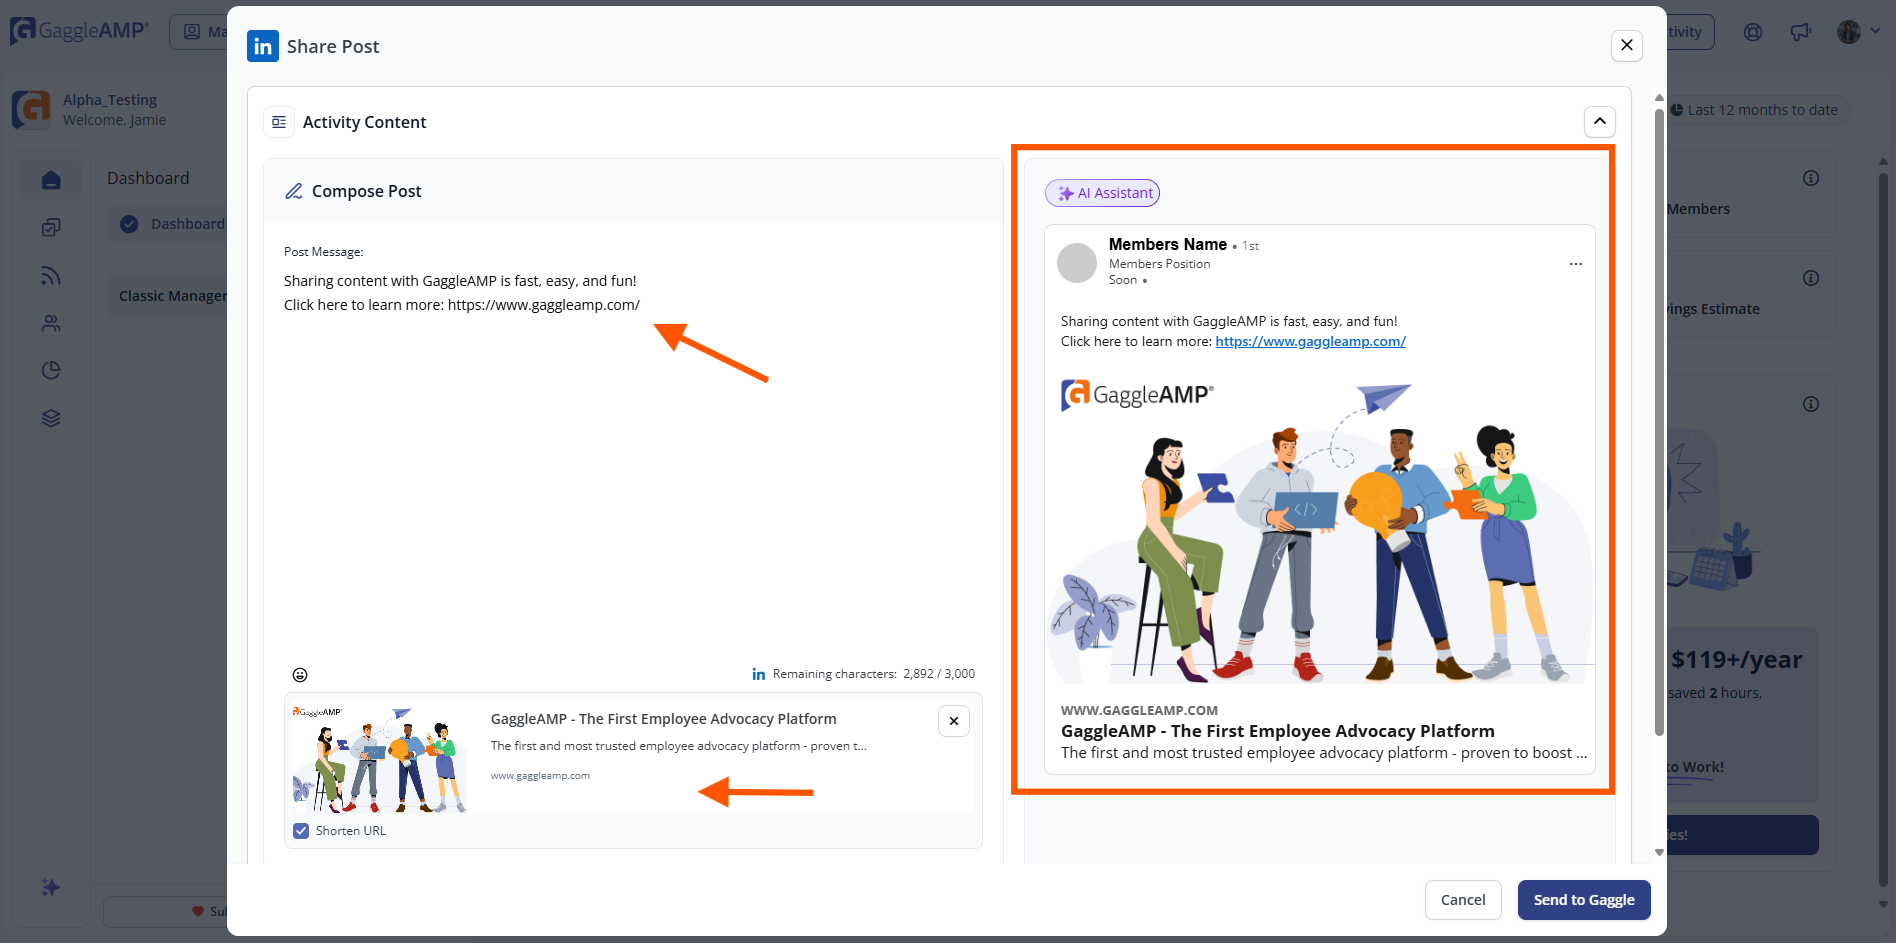Remove the GaggleAMP link preview card

pyautogui.click(x=953, y=721)
